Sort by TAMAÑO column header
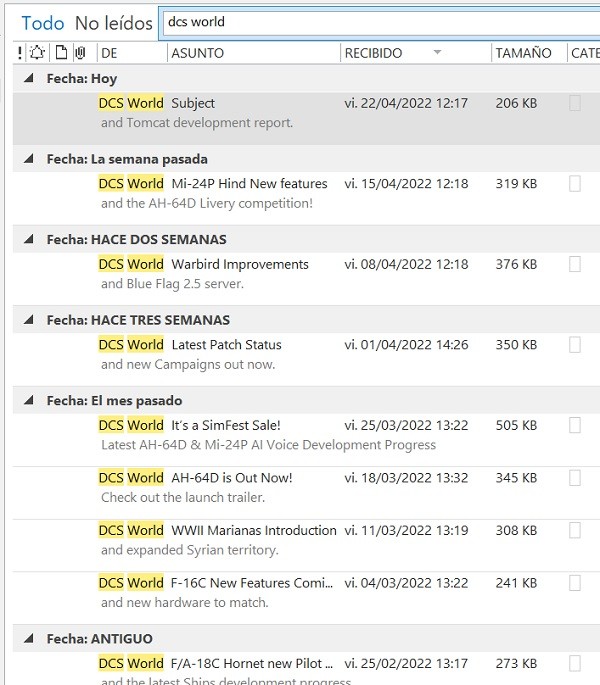Screen dimensions: 600x685 [x=523, y=53]
